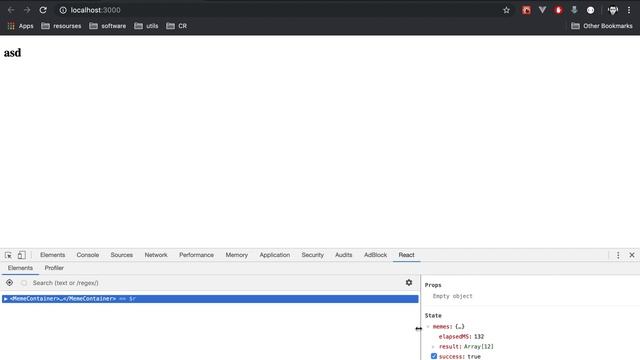This screenshot has width=640, height=360.
Task: Collapse the memes state object
Action: (428, 327)
